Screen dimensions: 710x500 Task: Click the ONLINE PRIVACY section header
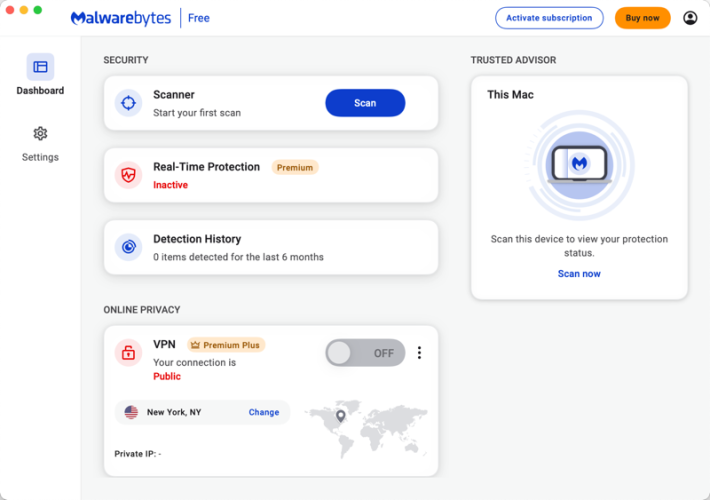[142, 310]
